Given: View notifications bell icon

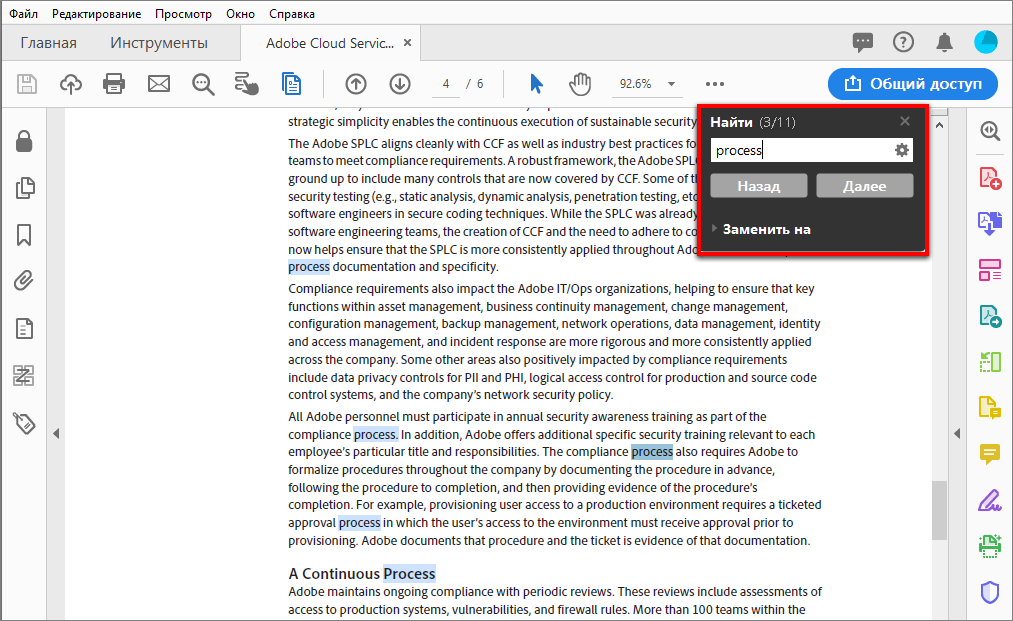Looking at the screenshot, I should coord(945,43).
